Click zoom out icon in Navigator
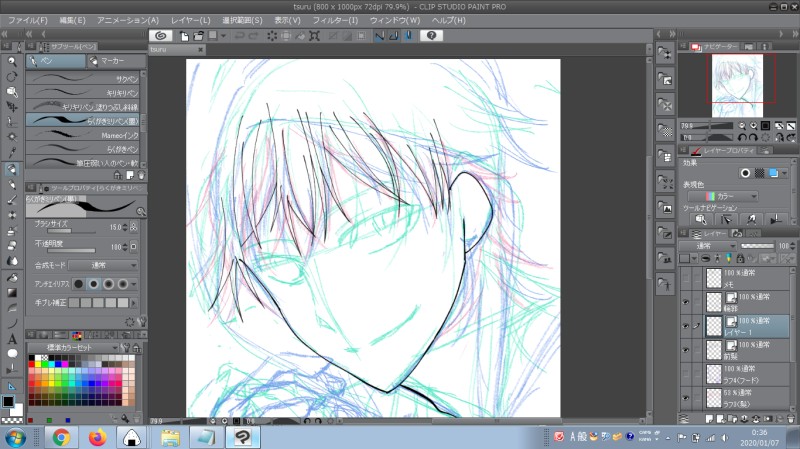The width and height of the screenshot is (800, 449). 741,126
